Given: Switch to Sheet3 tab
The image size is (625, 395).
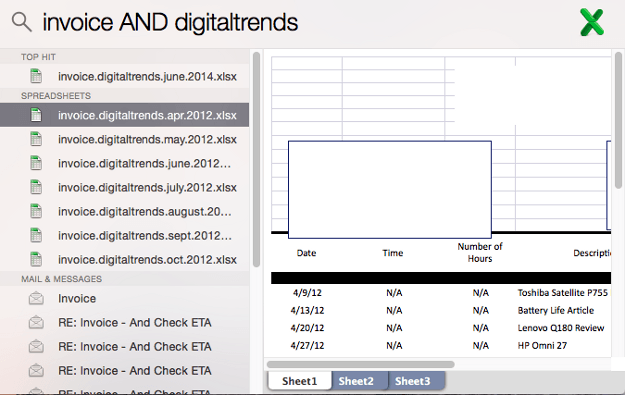Looking at the screenshot, I should (x=413, y=381).
